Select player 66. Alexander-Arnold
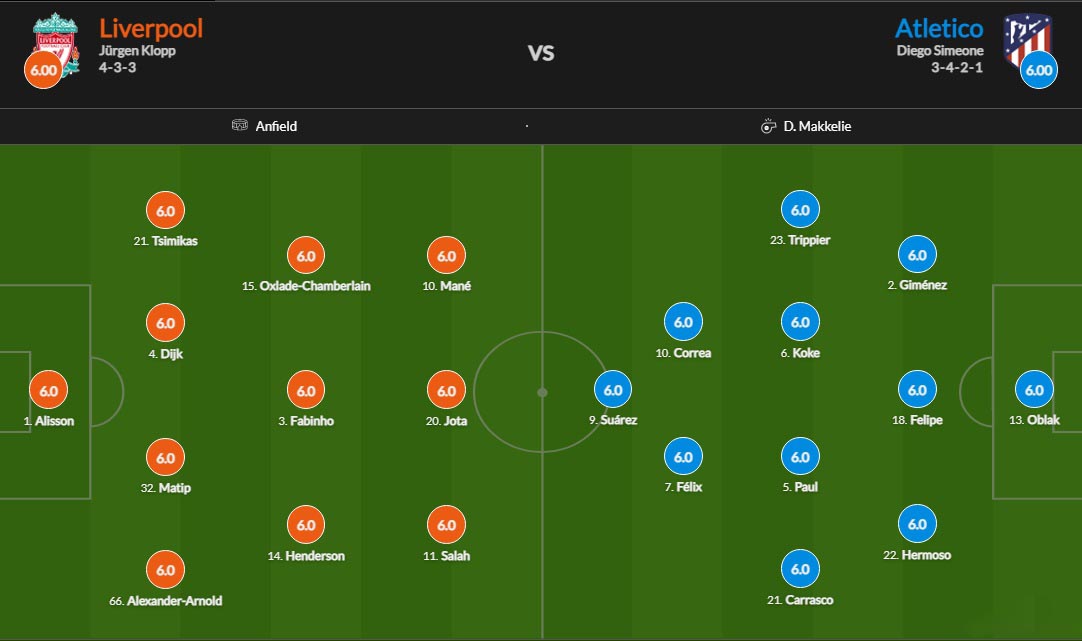 166,601
